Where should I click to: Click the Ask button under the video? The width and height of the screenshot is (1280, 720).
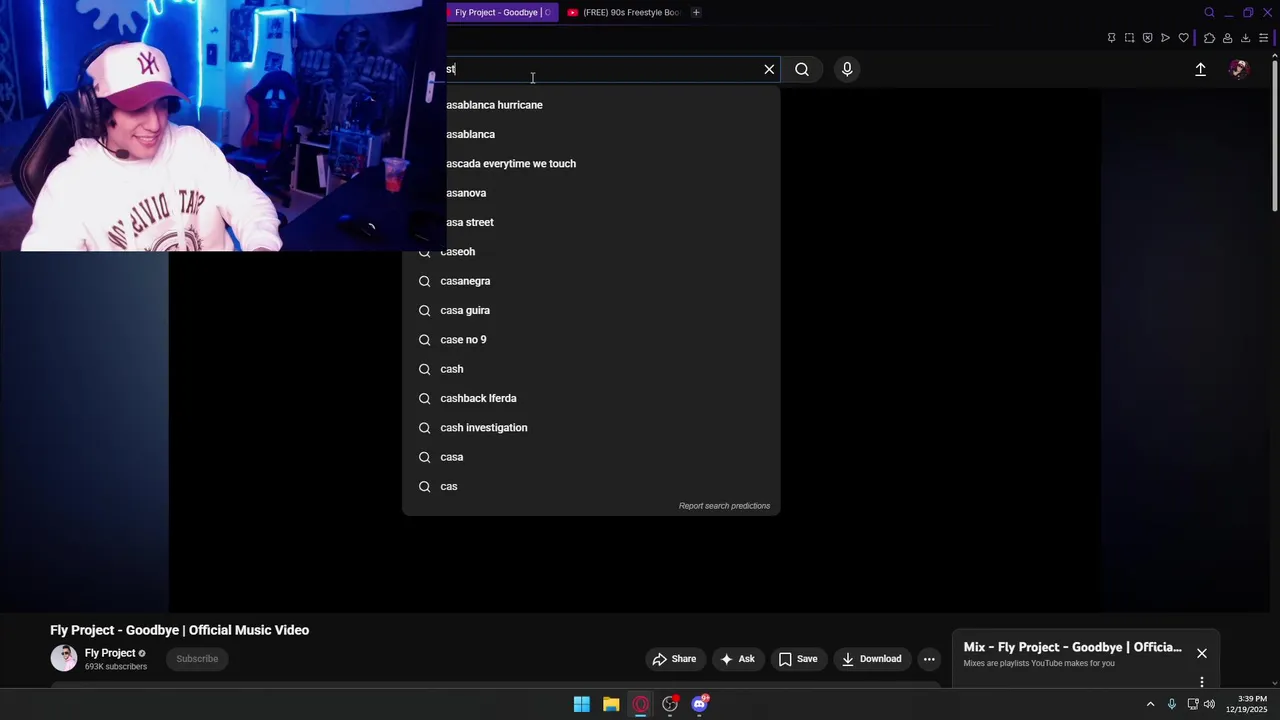pyautogui.click(x=738, y=659)
